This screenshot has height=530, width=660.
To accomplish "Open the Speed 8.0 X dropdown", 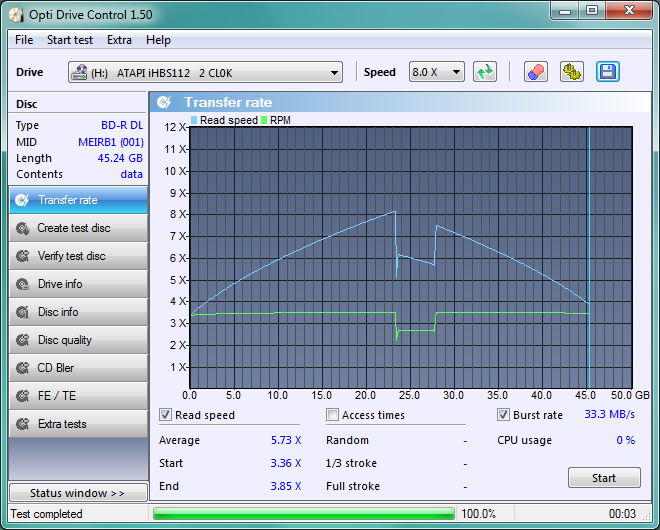I will (x=436, y=72).
